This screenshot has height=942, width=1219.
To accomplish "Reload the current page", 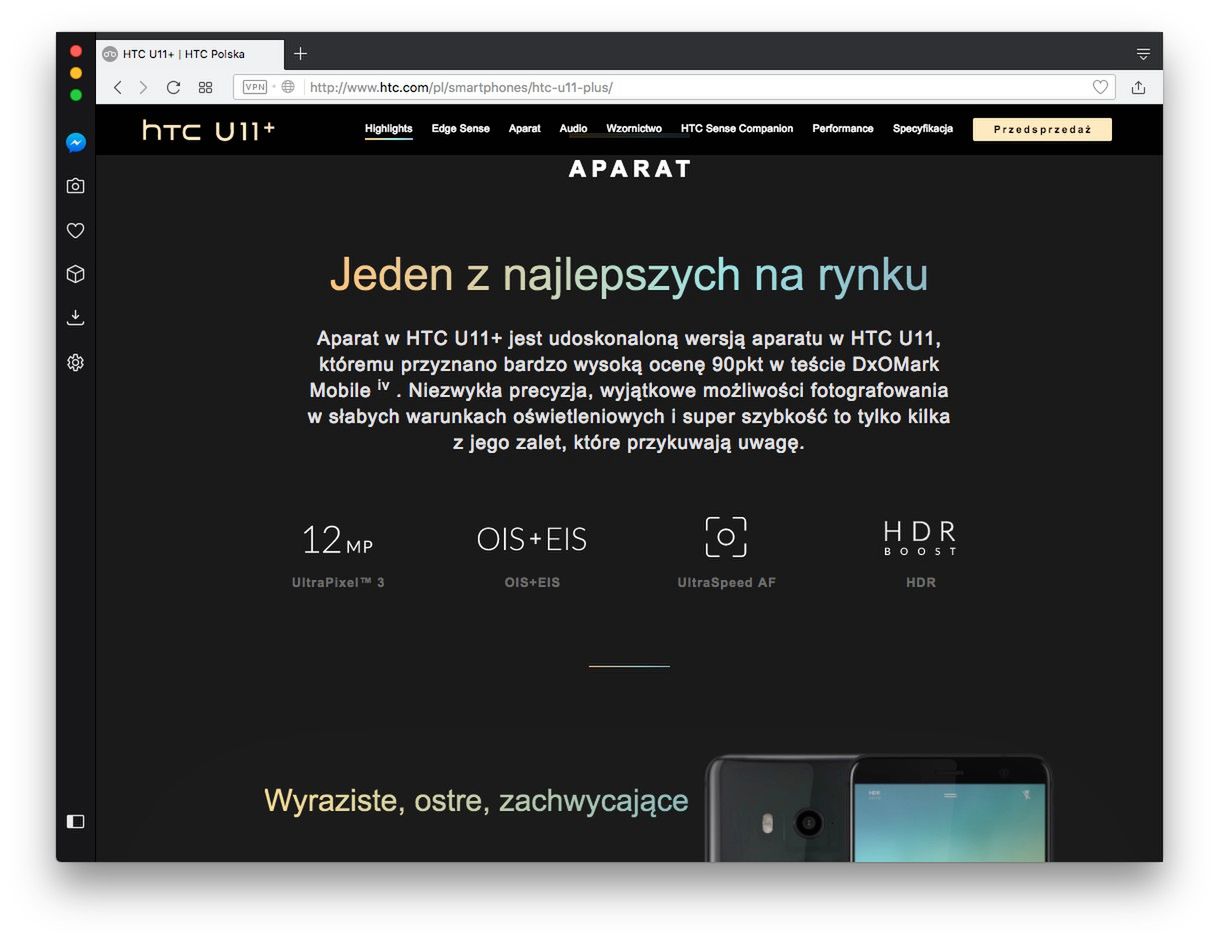I will [x=173, y=87].
